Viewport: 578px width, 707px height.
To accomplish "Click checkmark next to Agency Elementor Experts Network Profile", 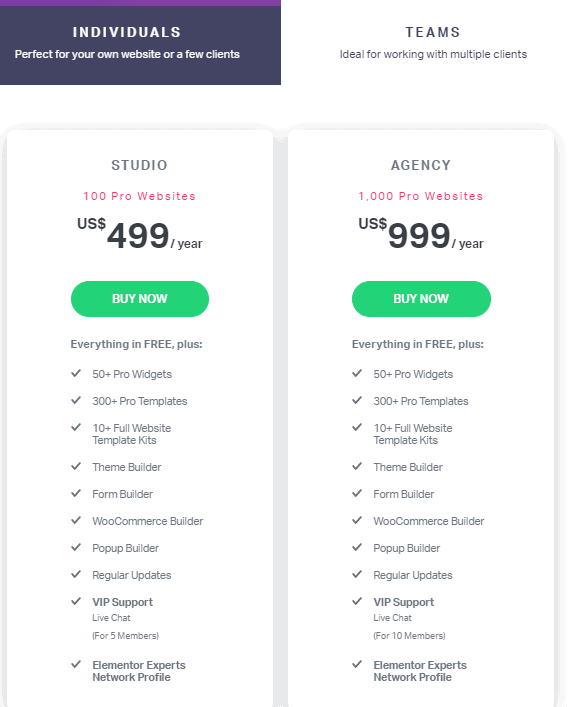I will click(357, 664).
